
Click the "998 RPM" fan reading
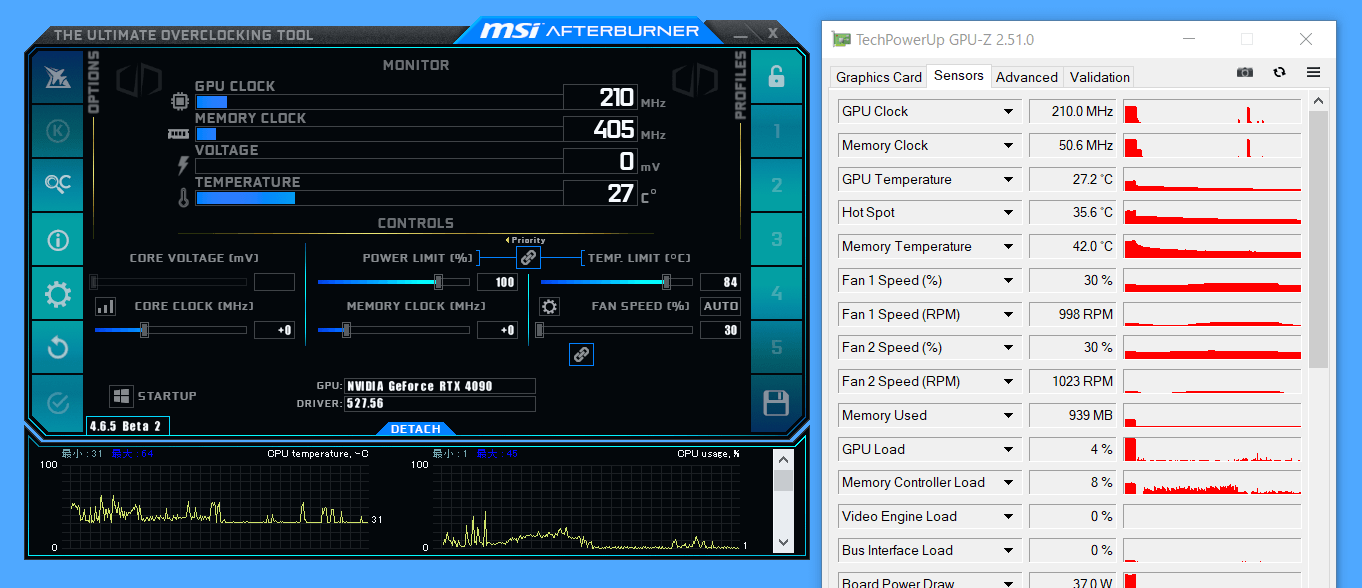(1085, 315)
